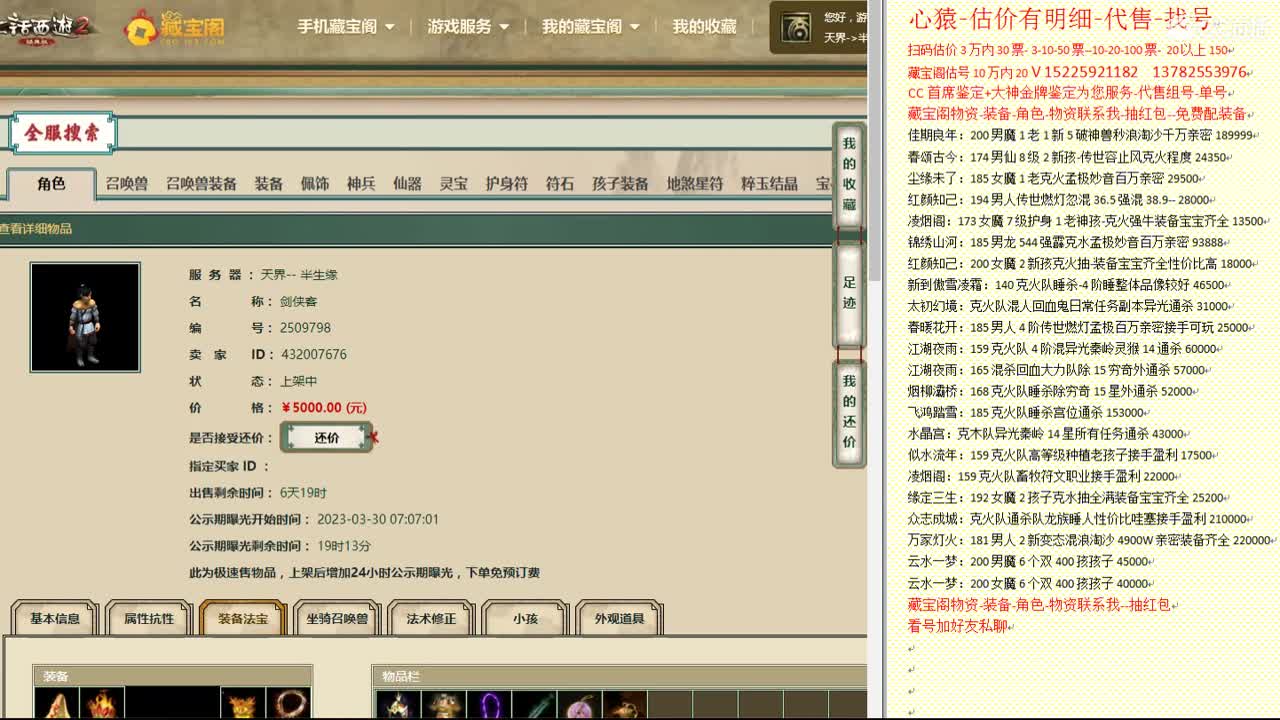Screen dimensions: 1280x720
Task: Open the 符石 category tab
Action: pyautogui.click(x=560, y=184)
